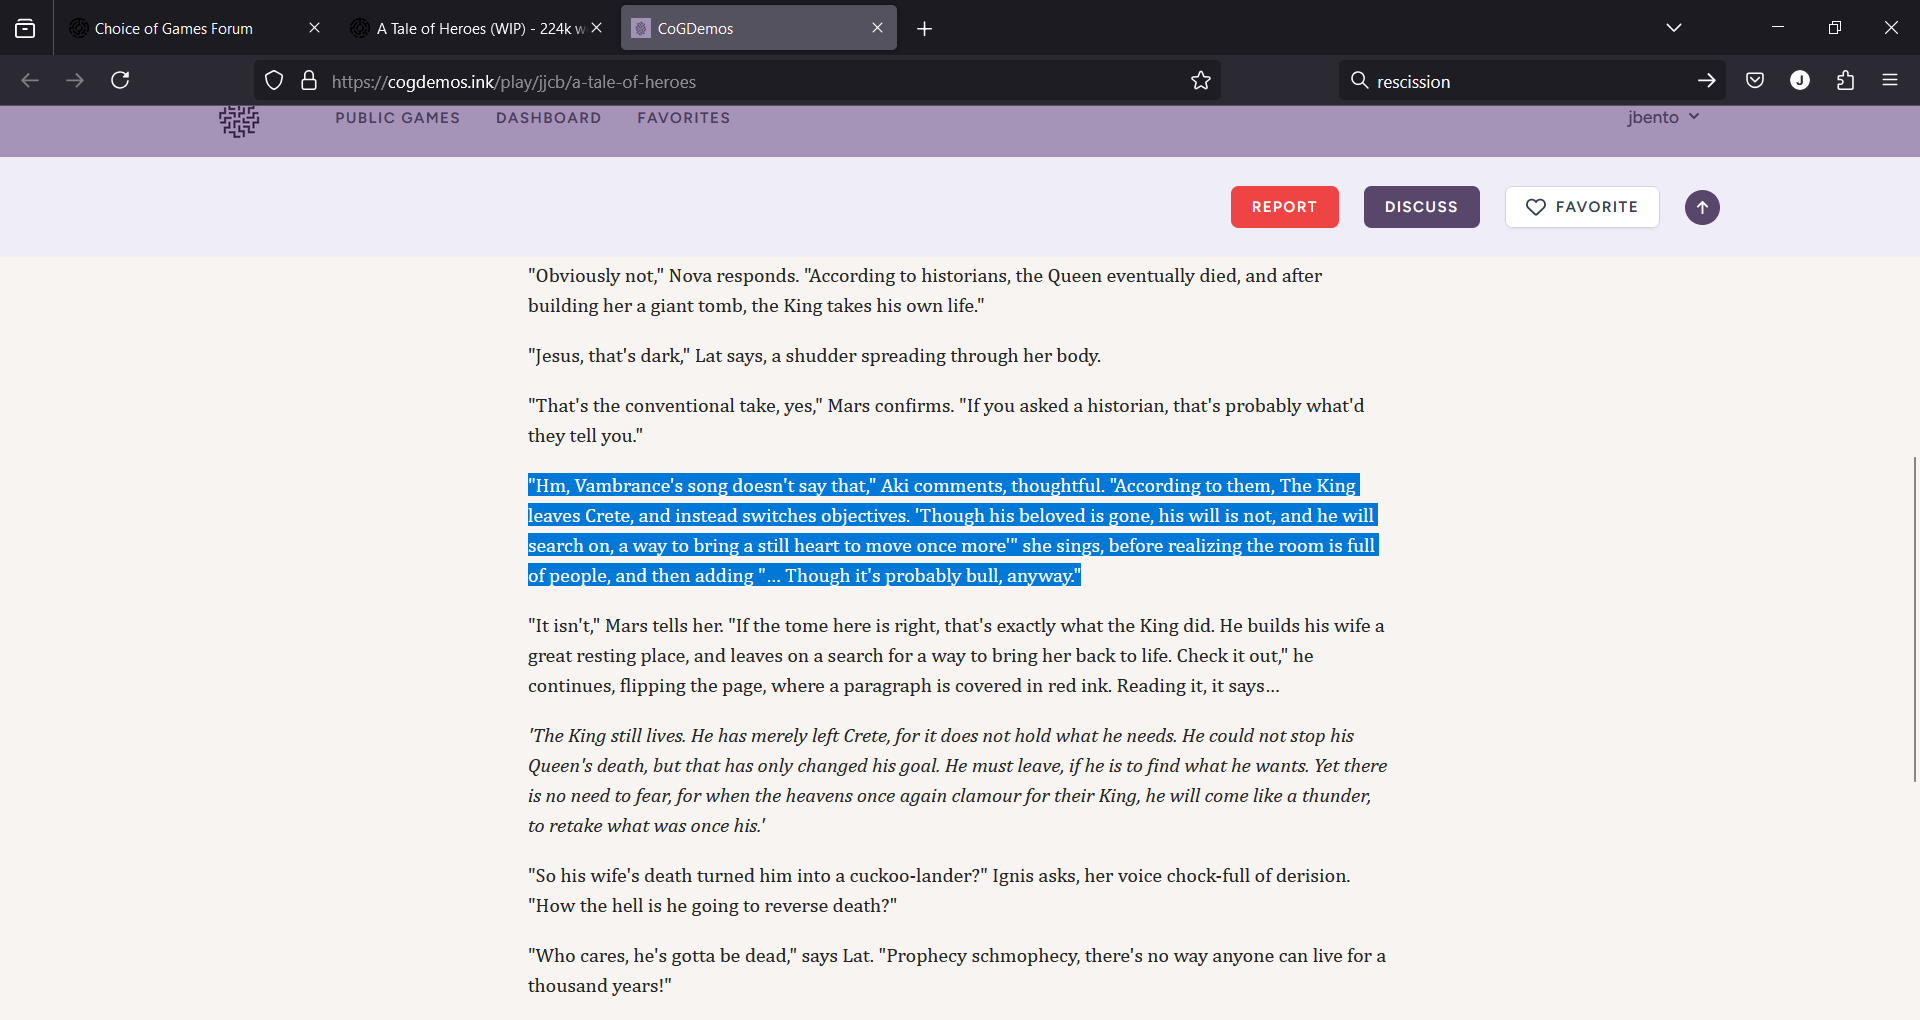Reload the current page

[x=120, y=80]
